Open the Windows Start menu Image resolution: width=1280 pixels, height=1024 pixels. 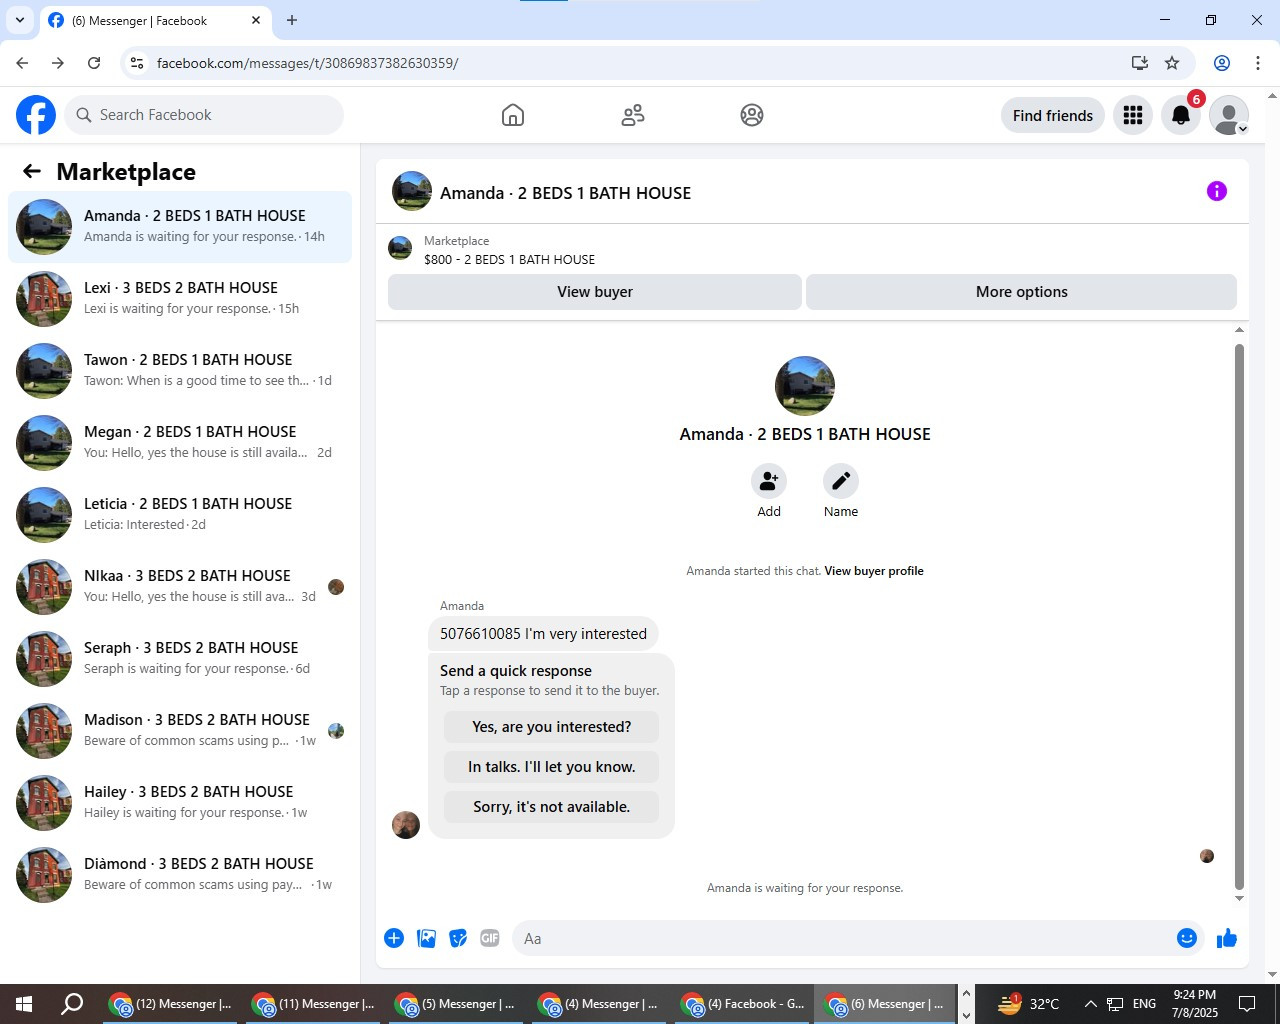[24, 1004]
